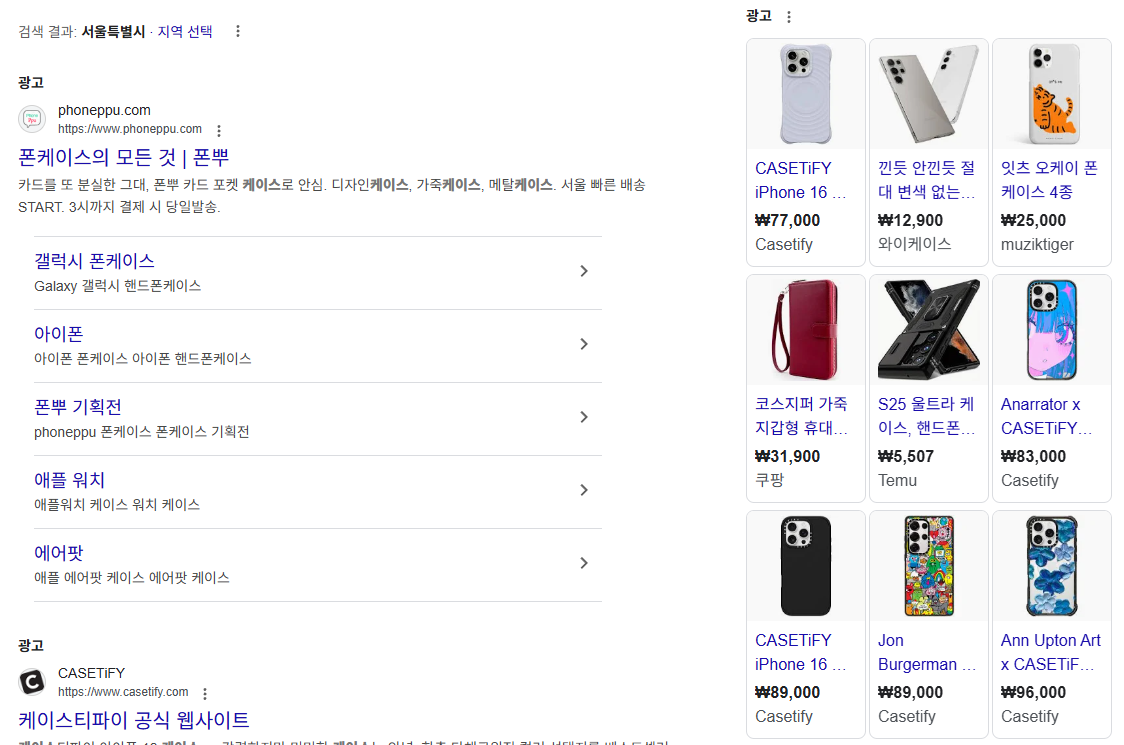
Task: Open the 폰뿌 기획전 link
Action: tap(77, 407)
